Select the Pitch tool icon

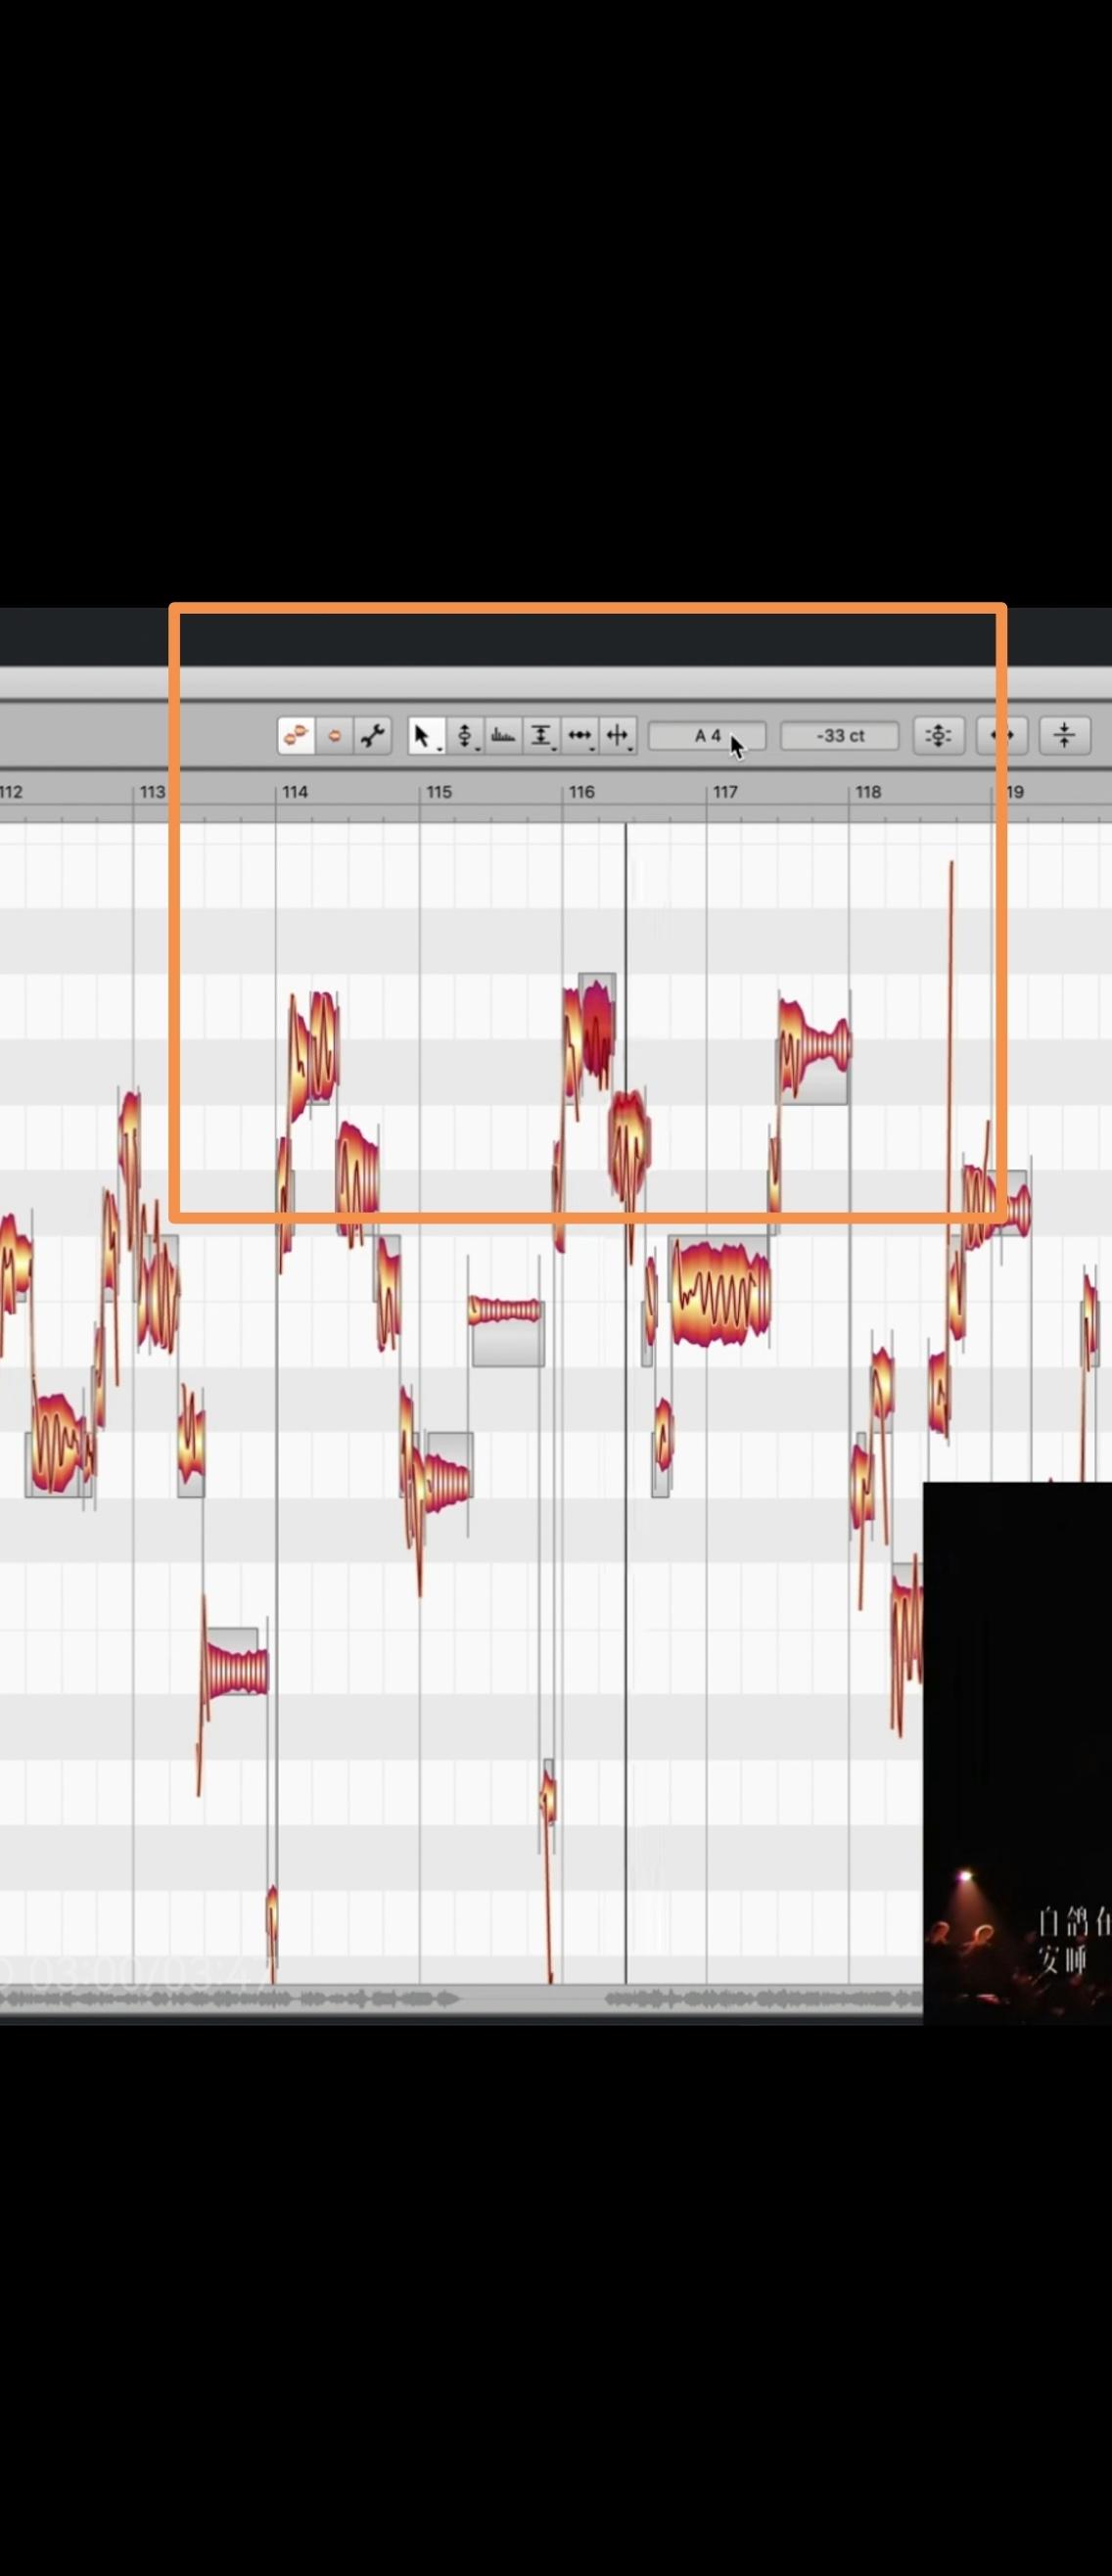pyautogui.click(x=465, y=736)
